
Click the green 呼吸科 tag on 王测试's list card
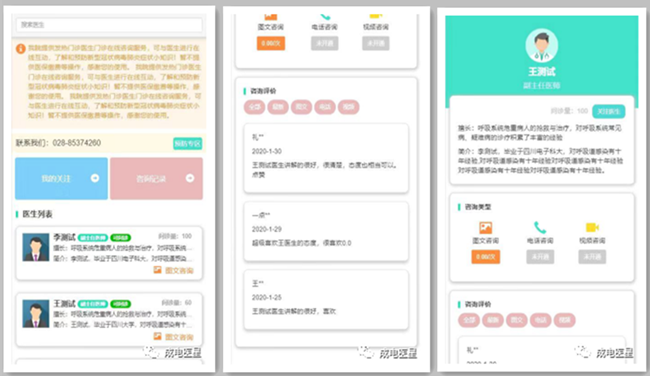(121, 304)
